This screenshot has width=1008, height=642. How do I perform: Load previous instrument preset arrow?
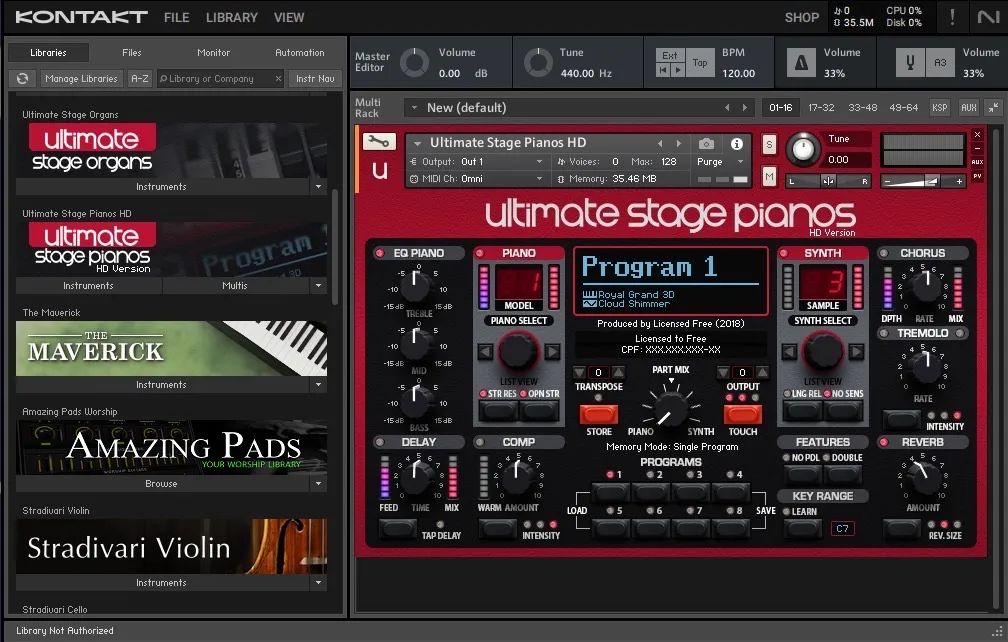[660, 143]
